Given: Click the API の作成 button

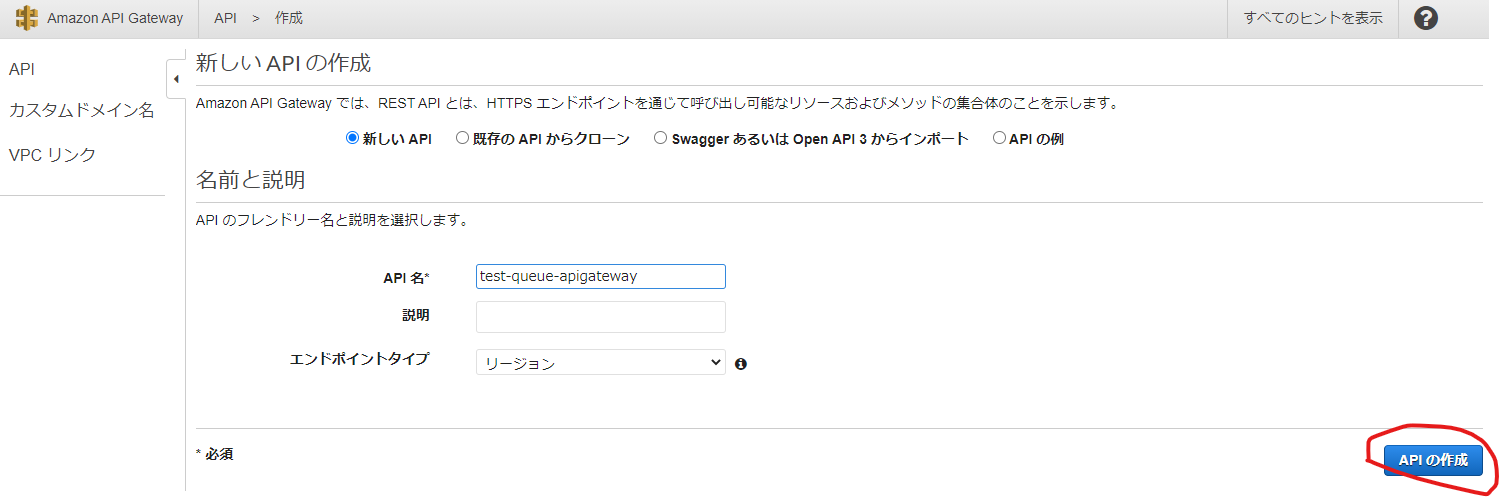Looking at the screenshot, I should pyautogui.click(x=1433, y=460).
